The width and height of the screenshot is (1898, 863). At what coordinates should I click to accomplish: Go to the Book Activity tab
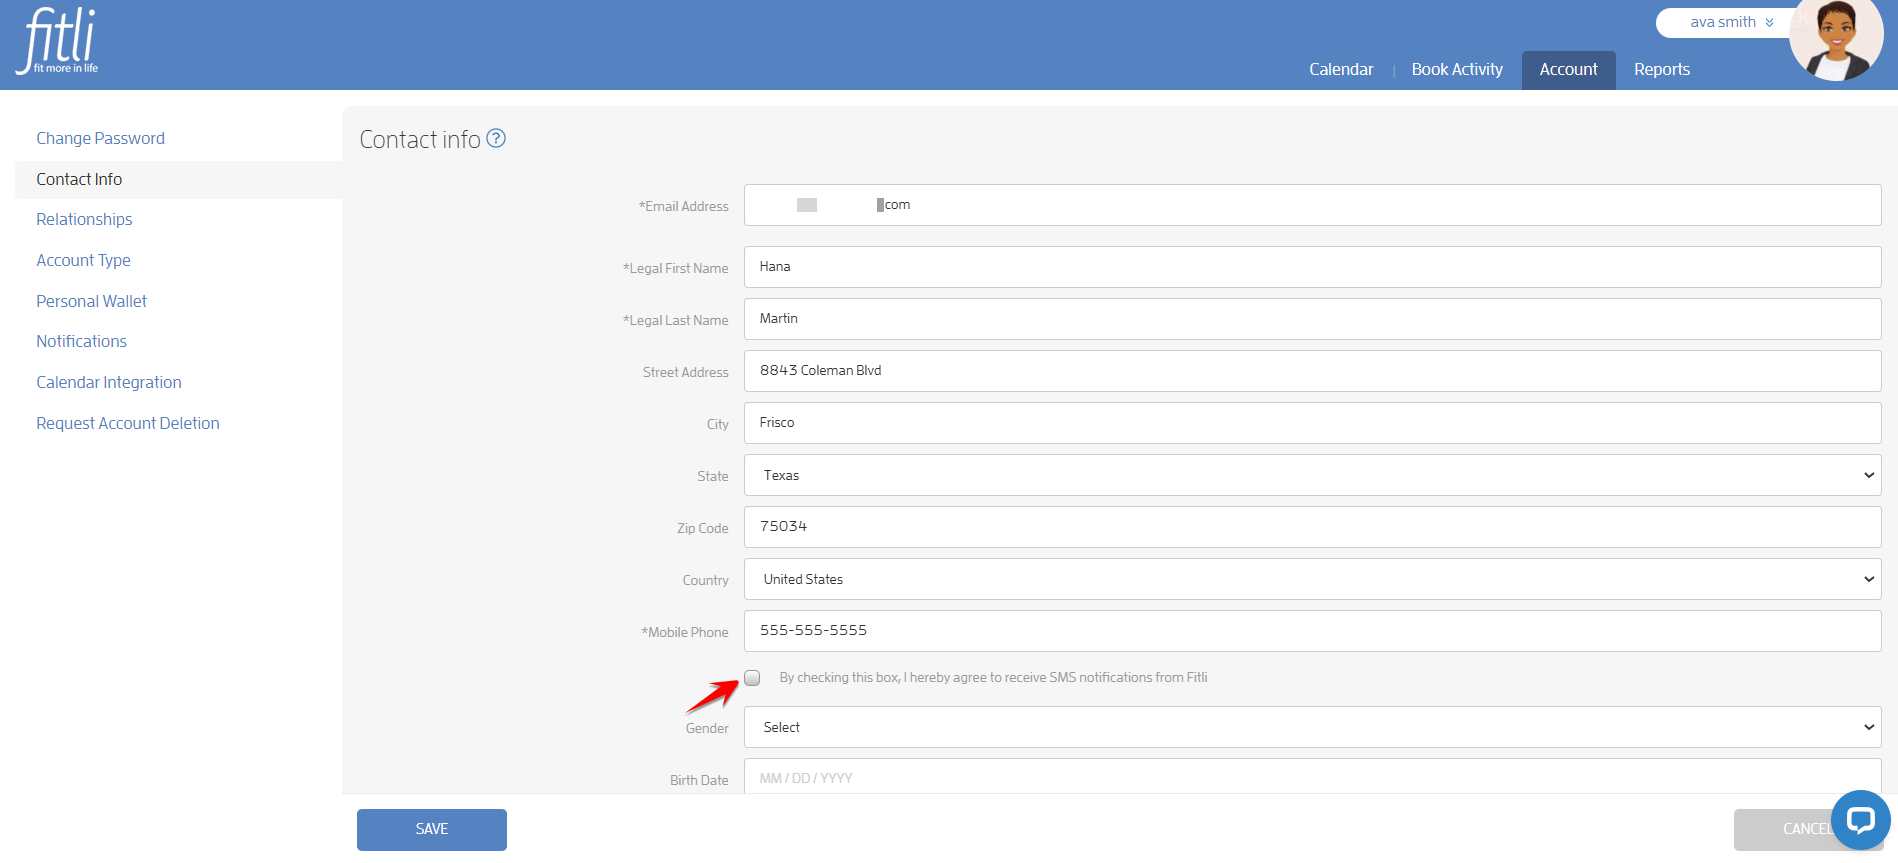click(x=1457, y=69)
